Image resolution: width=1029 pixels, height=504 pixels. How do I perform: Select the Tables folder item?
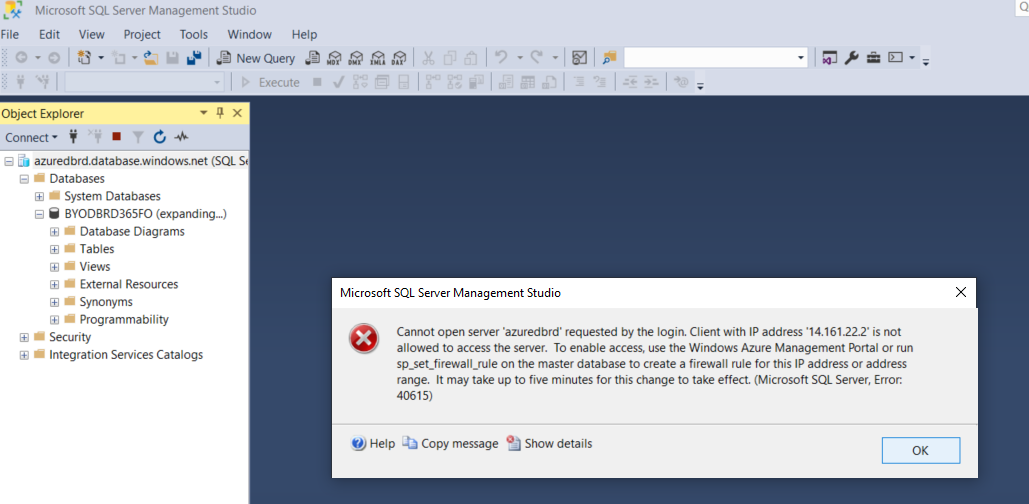[x=97, y=249]
